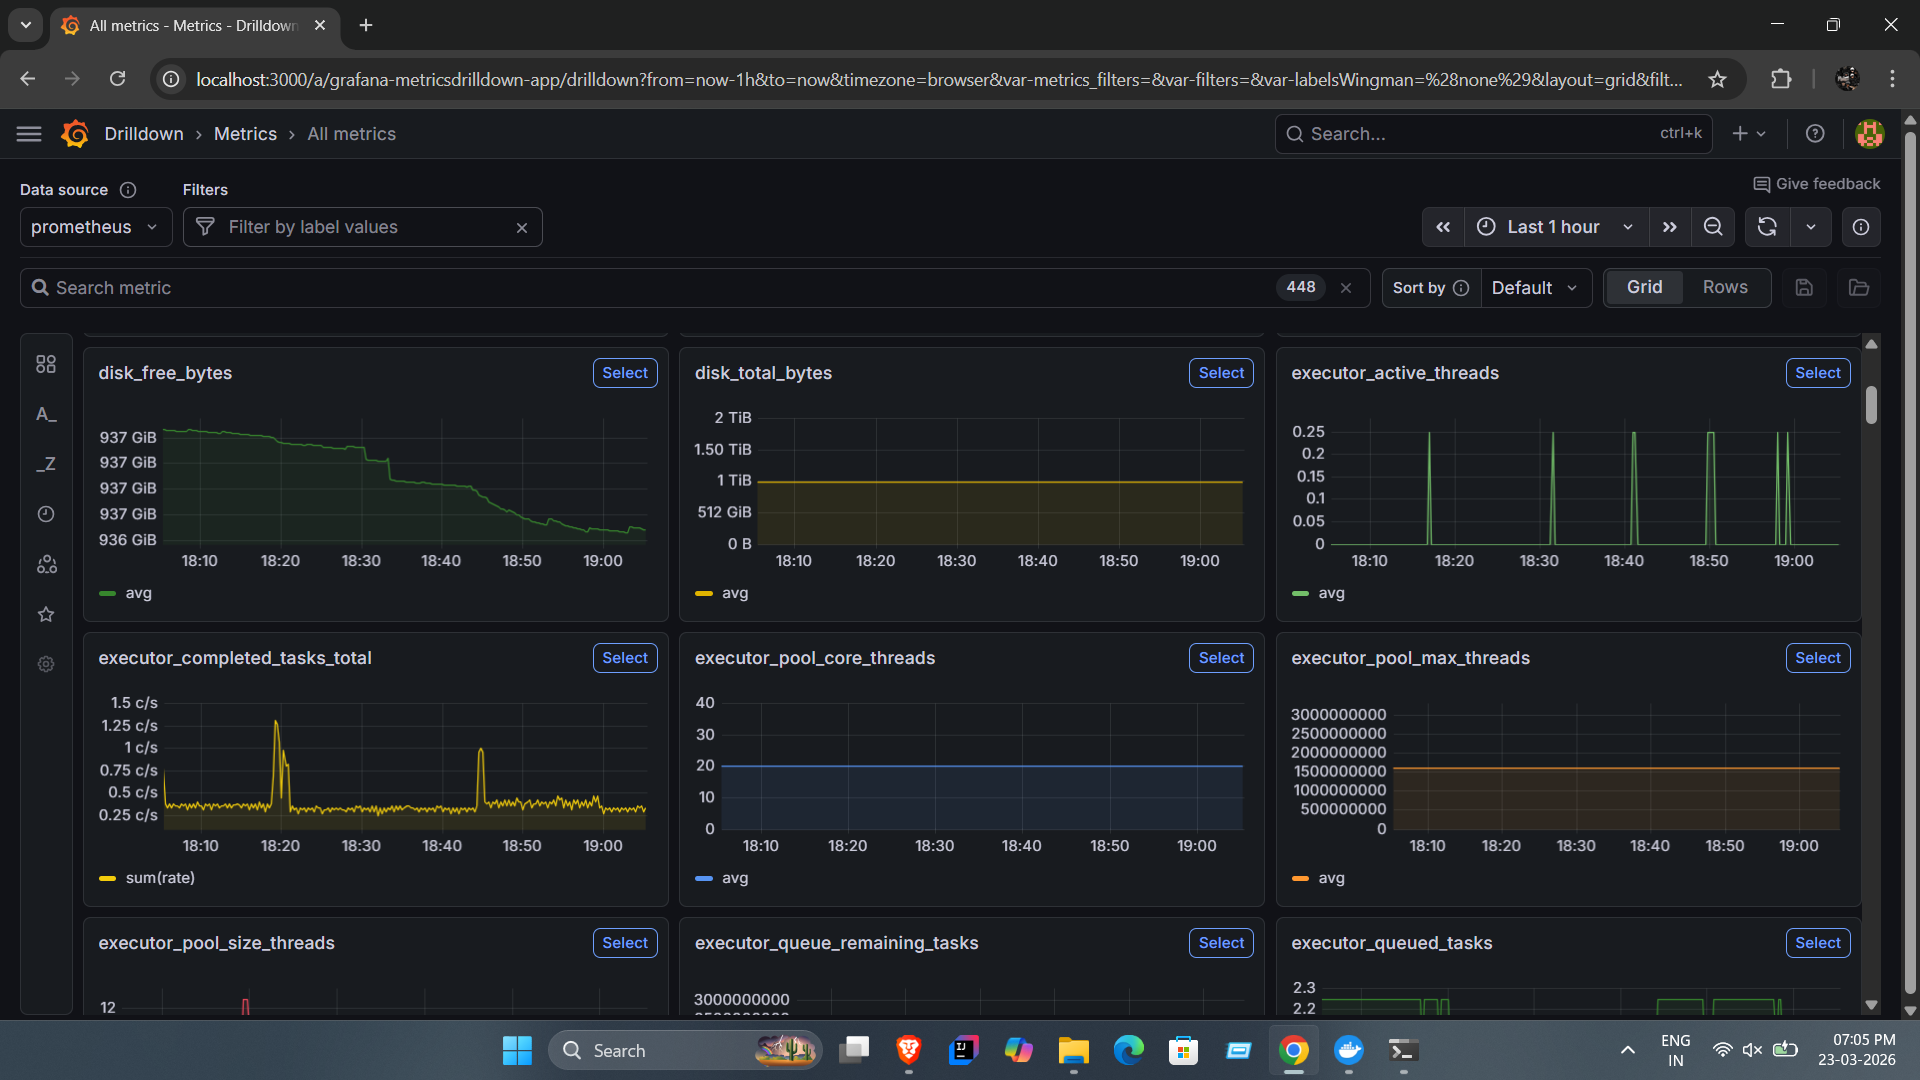
Task: Open the prefix filters (A_) sidebar icon
Action: pyautogui.click(x=46, y=414)
